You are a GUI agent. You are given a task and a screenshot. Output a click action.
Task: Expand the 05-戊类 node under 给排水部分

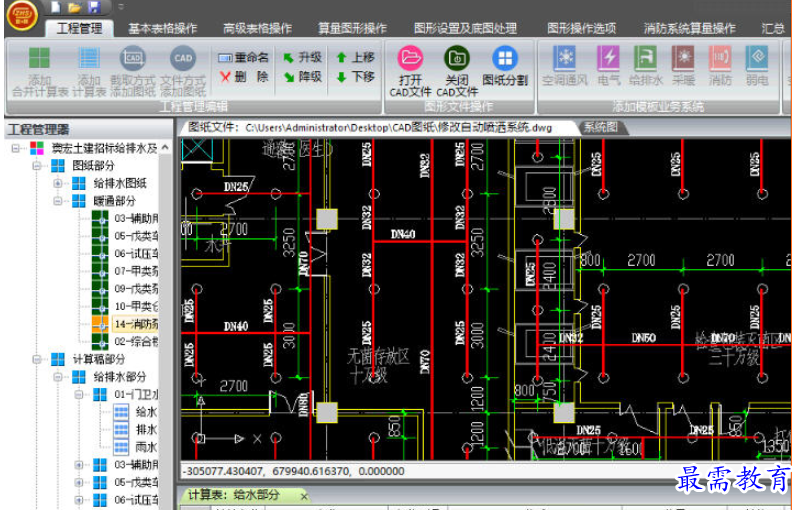coord(78,482)
